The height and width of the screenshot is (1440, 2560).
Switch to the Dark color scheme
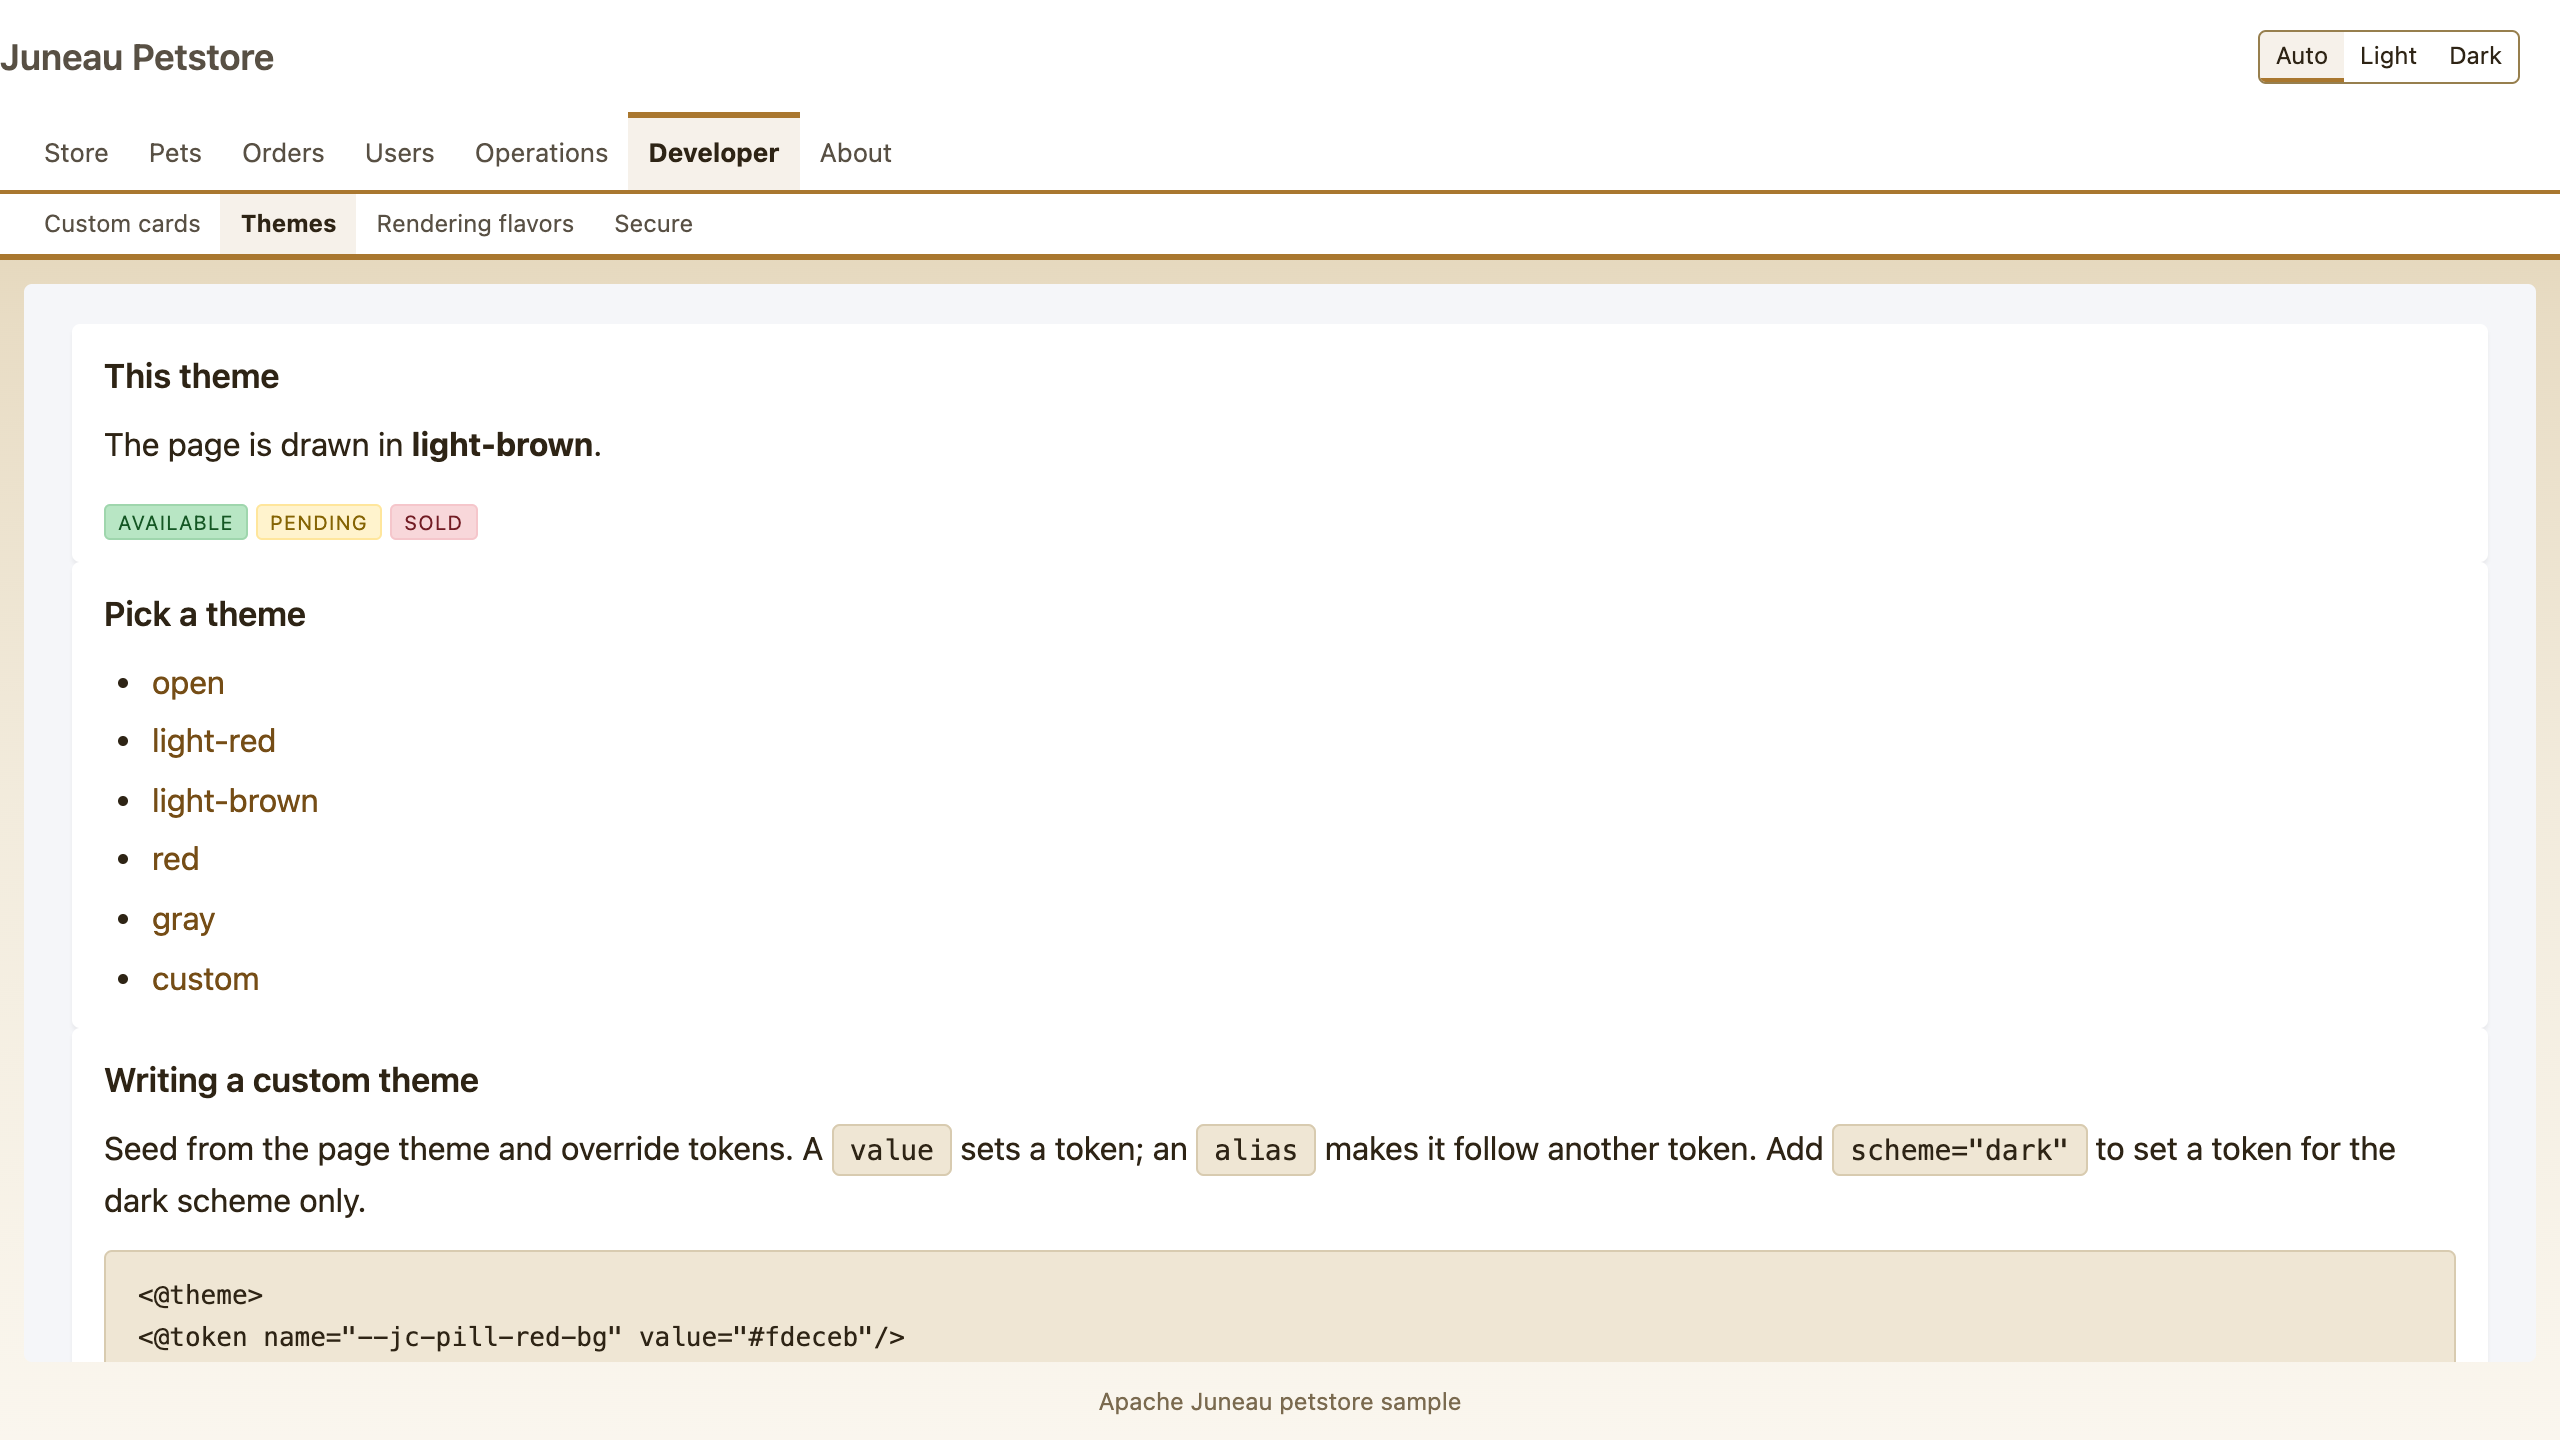tap(2475, 56)
